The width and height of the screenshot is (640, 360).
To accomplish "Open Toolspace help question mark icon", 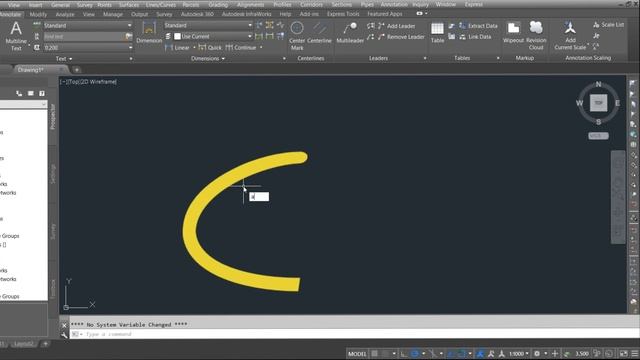I will pos(42,93).
